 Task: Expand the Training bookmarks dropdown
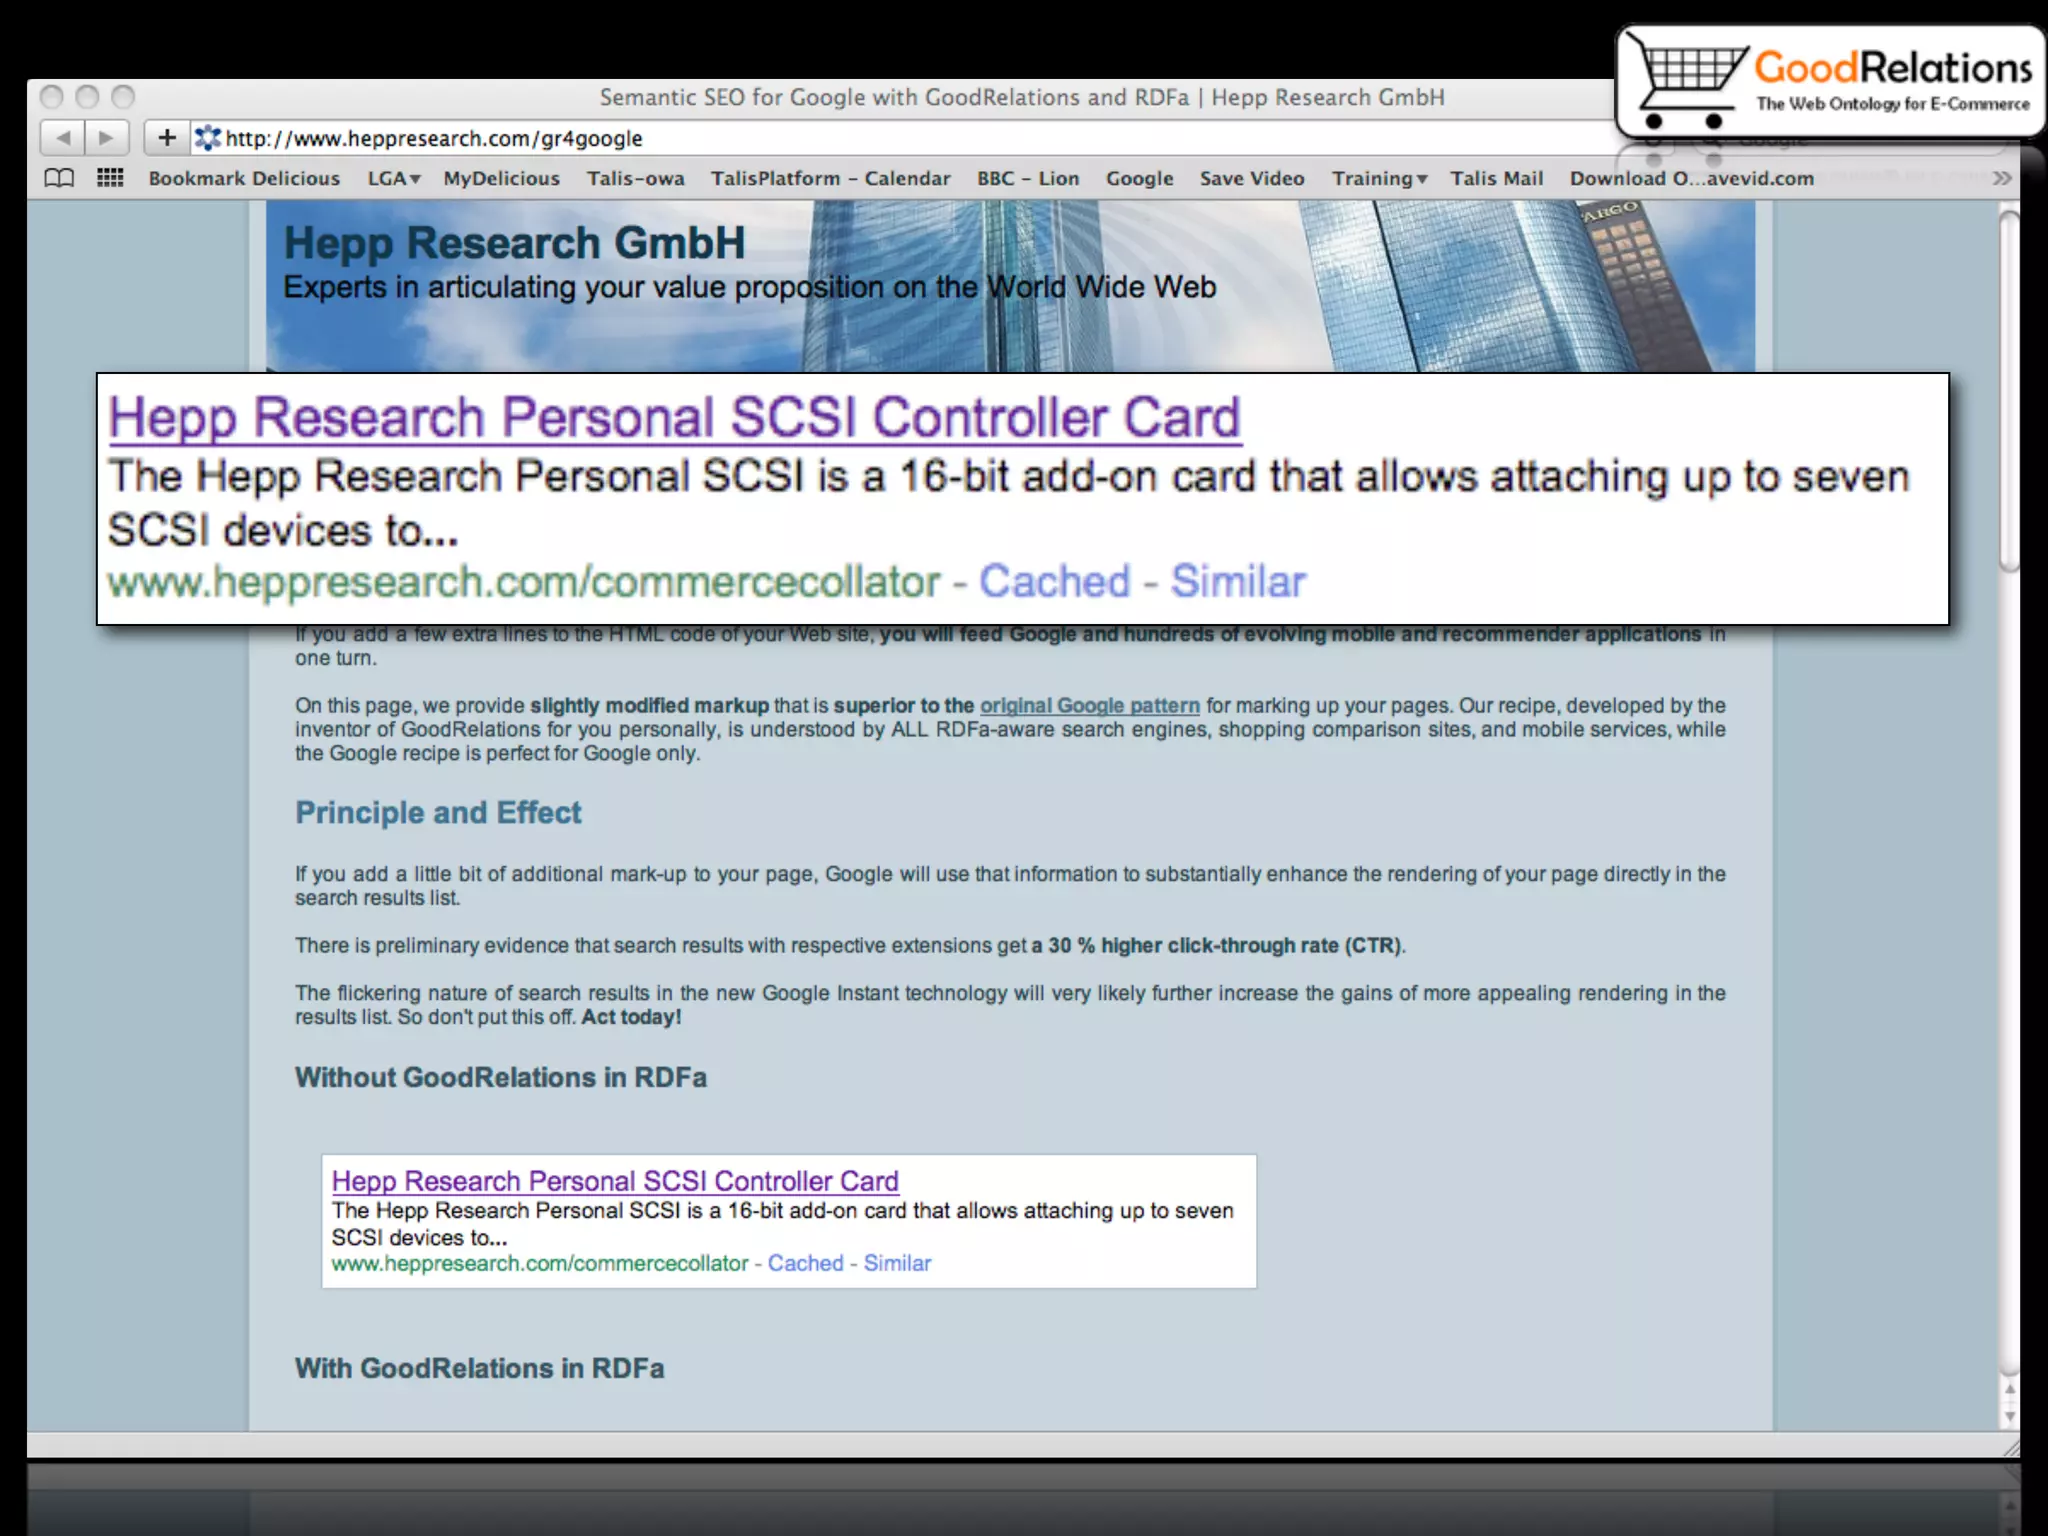[1378, 178]
